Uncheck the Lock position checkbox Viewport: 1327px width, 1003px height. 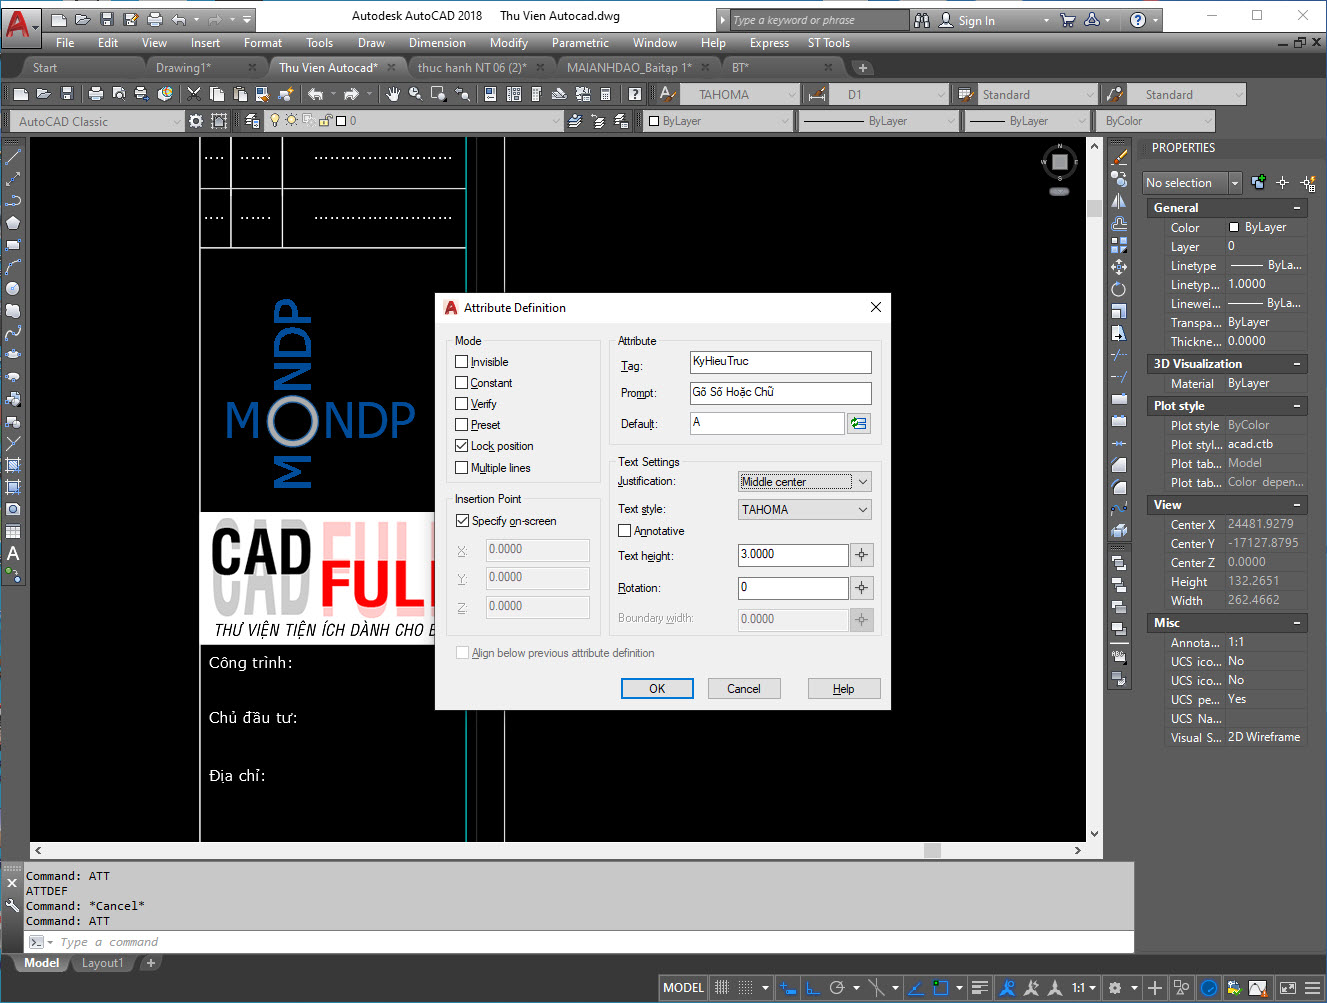tap(461, 446)
